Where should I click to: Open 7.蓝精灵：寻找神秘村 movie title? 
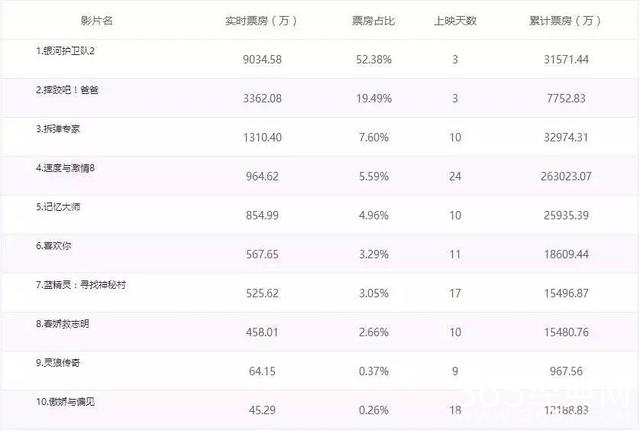[81, 285]
